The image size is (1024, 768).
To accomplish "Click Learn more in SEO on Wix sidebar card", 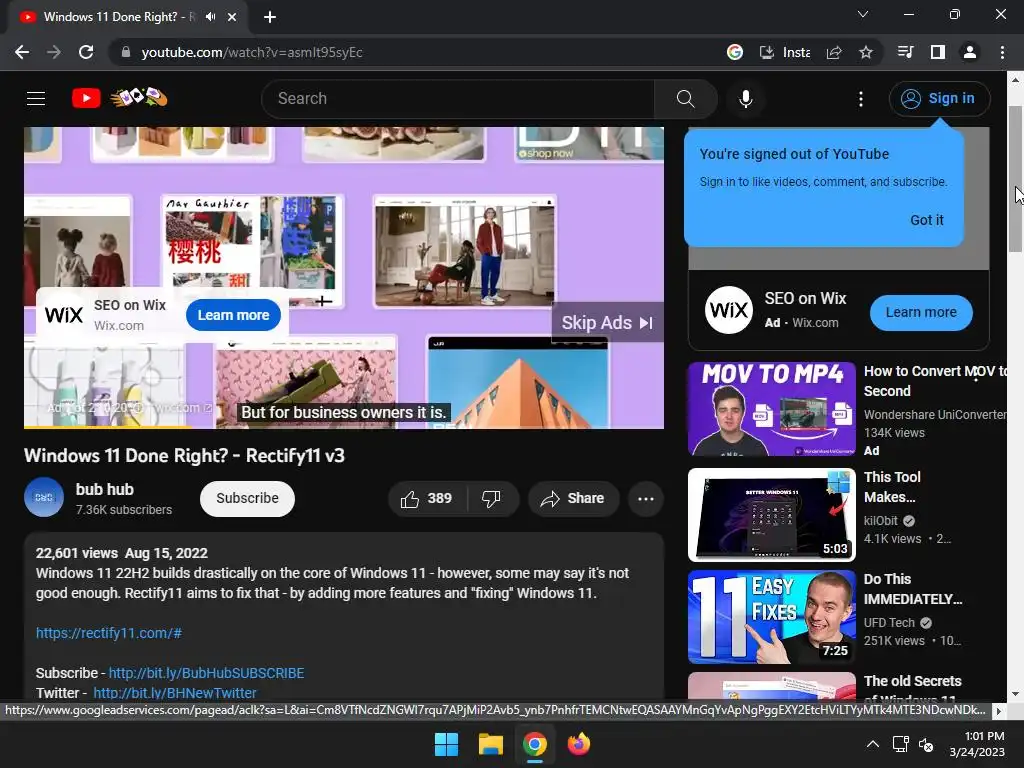I will [x=921, y=313].
